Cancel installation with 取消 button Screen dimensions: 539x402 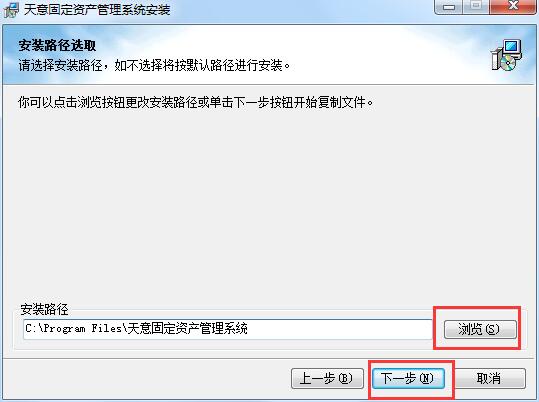tap(489, 379)
